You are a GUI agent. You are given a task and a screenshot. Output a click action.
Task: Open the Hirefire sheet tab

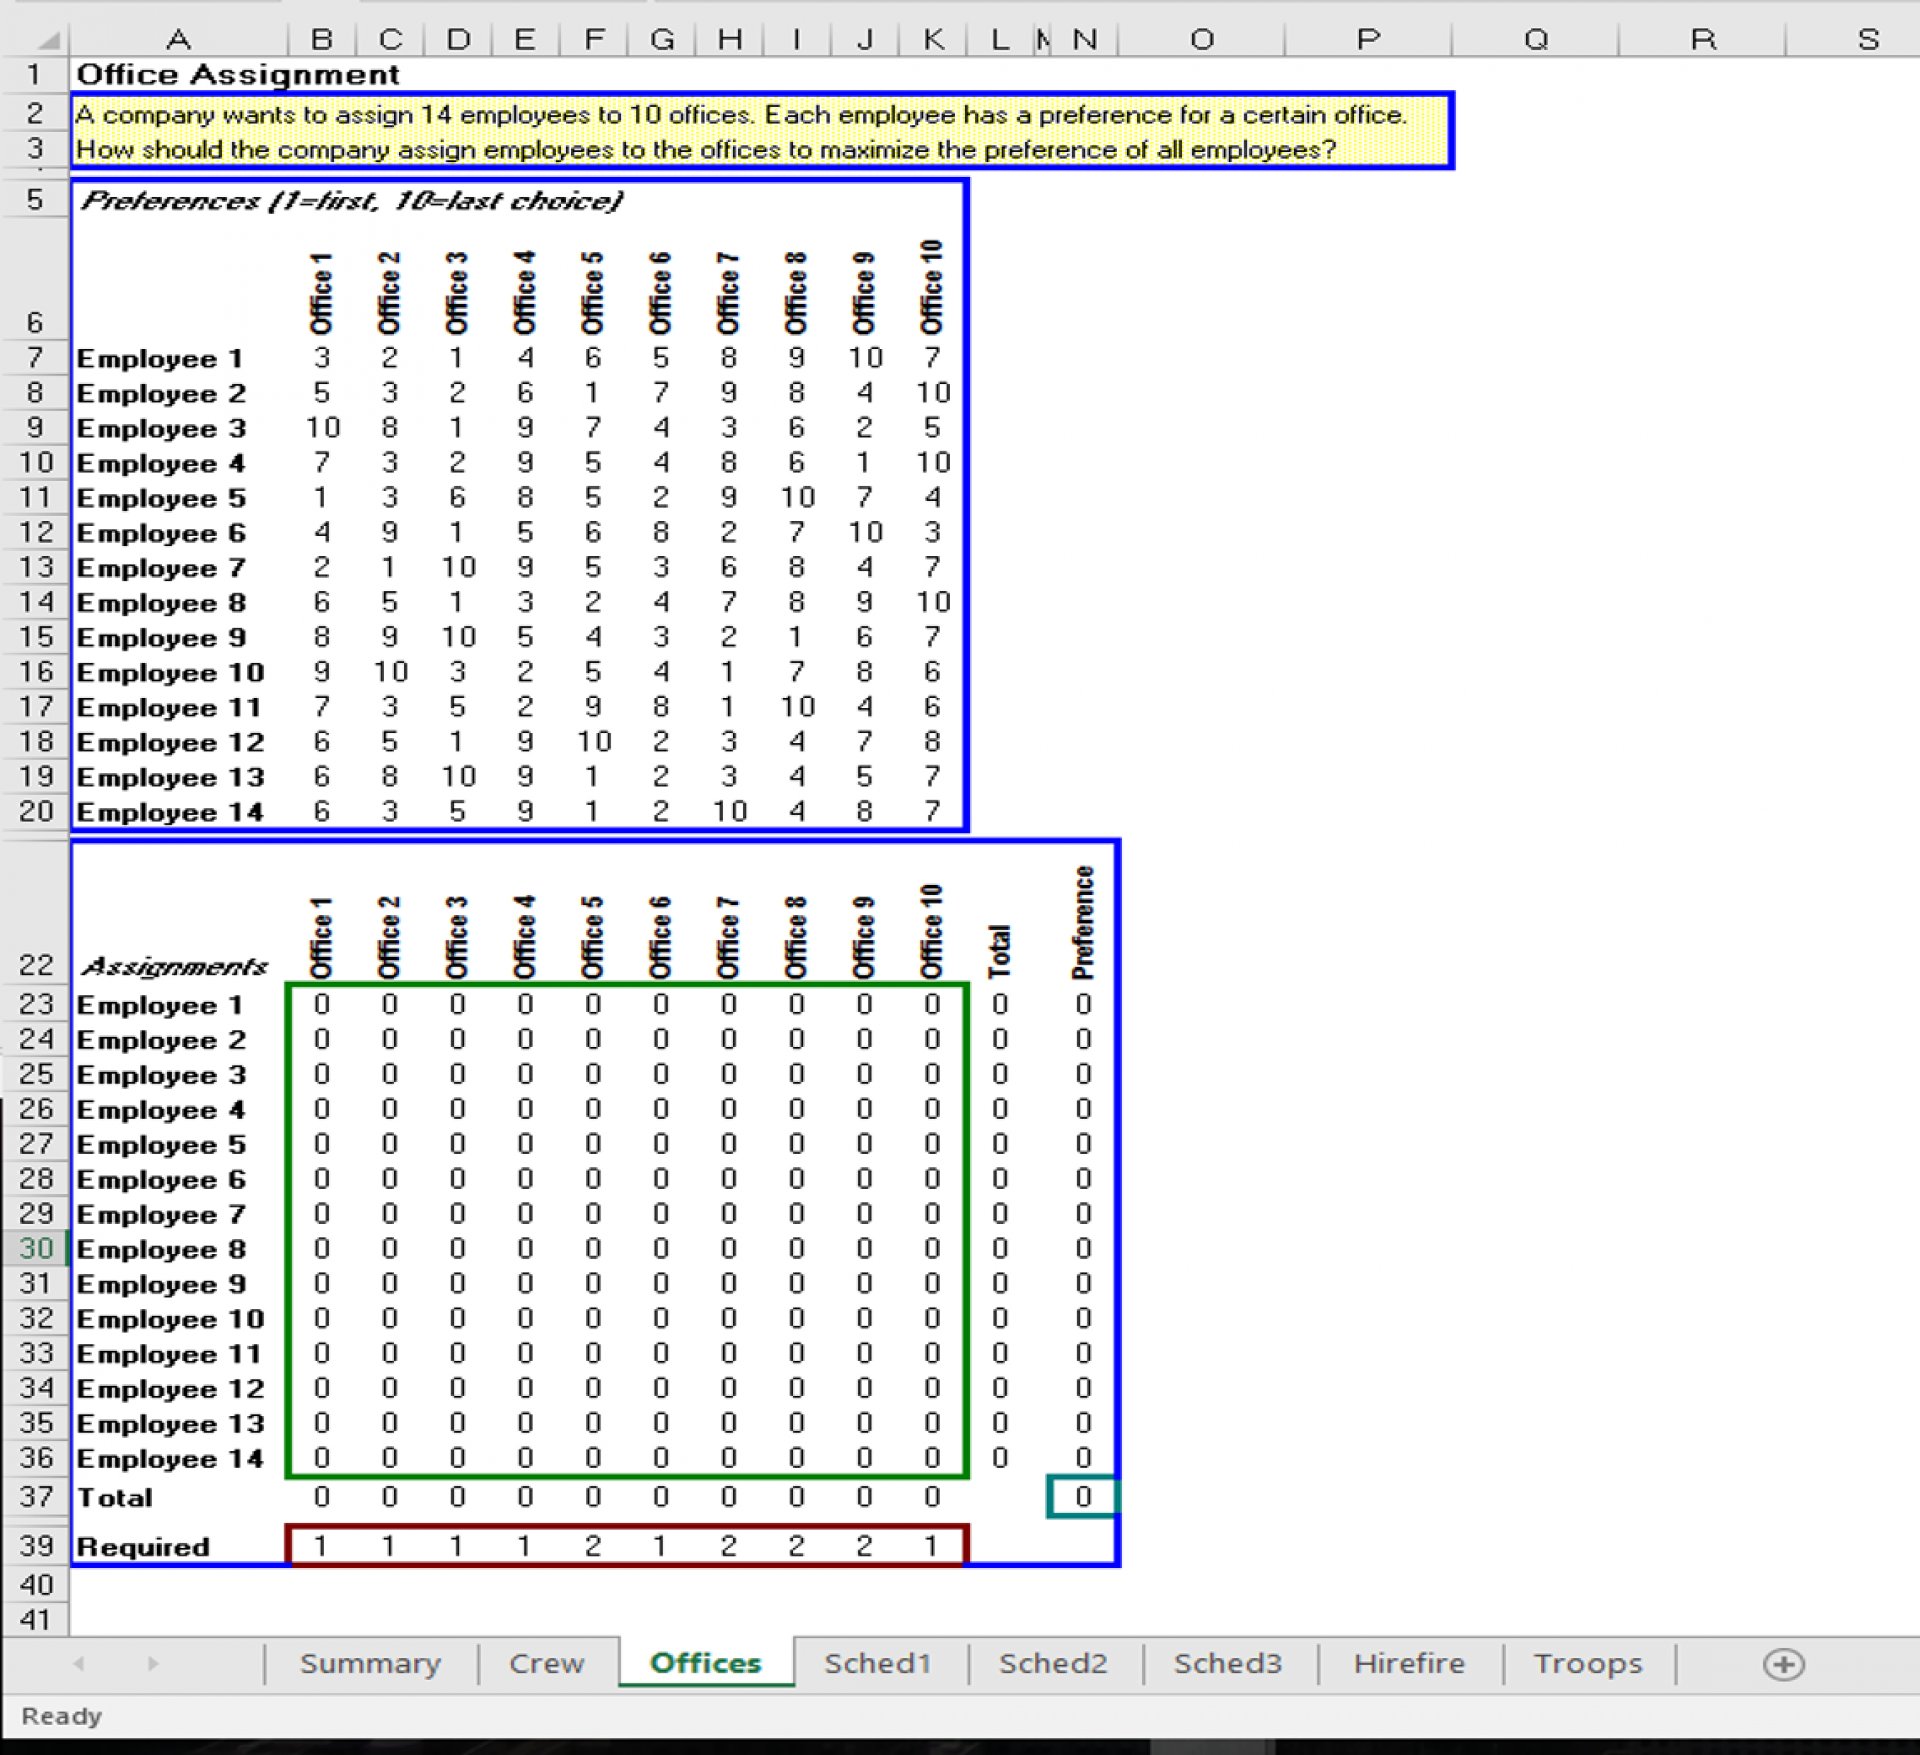(1409, 1664)
